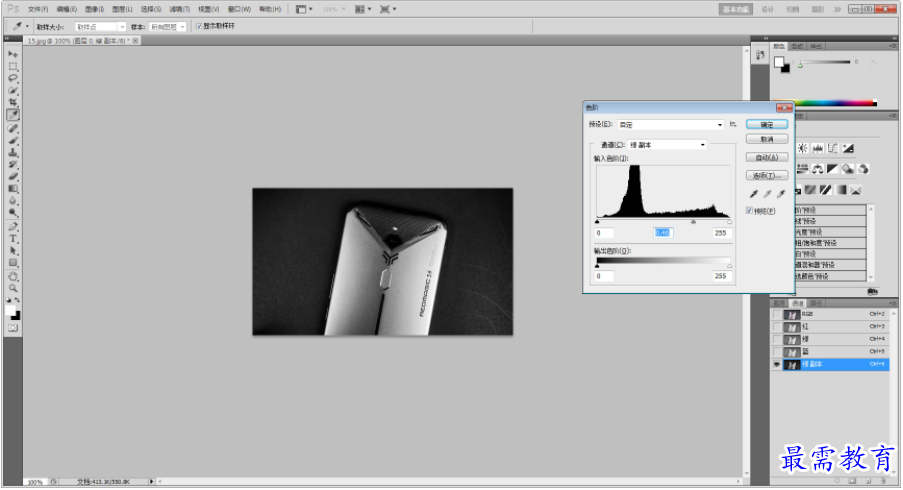Open the Layer menu
This screenshot has height=490, width=903.
click(x=122, y=9)
